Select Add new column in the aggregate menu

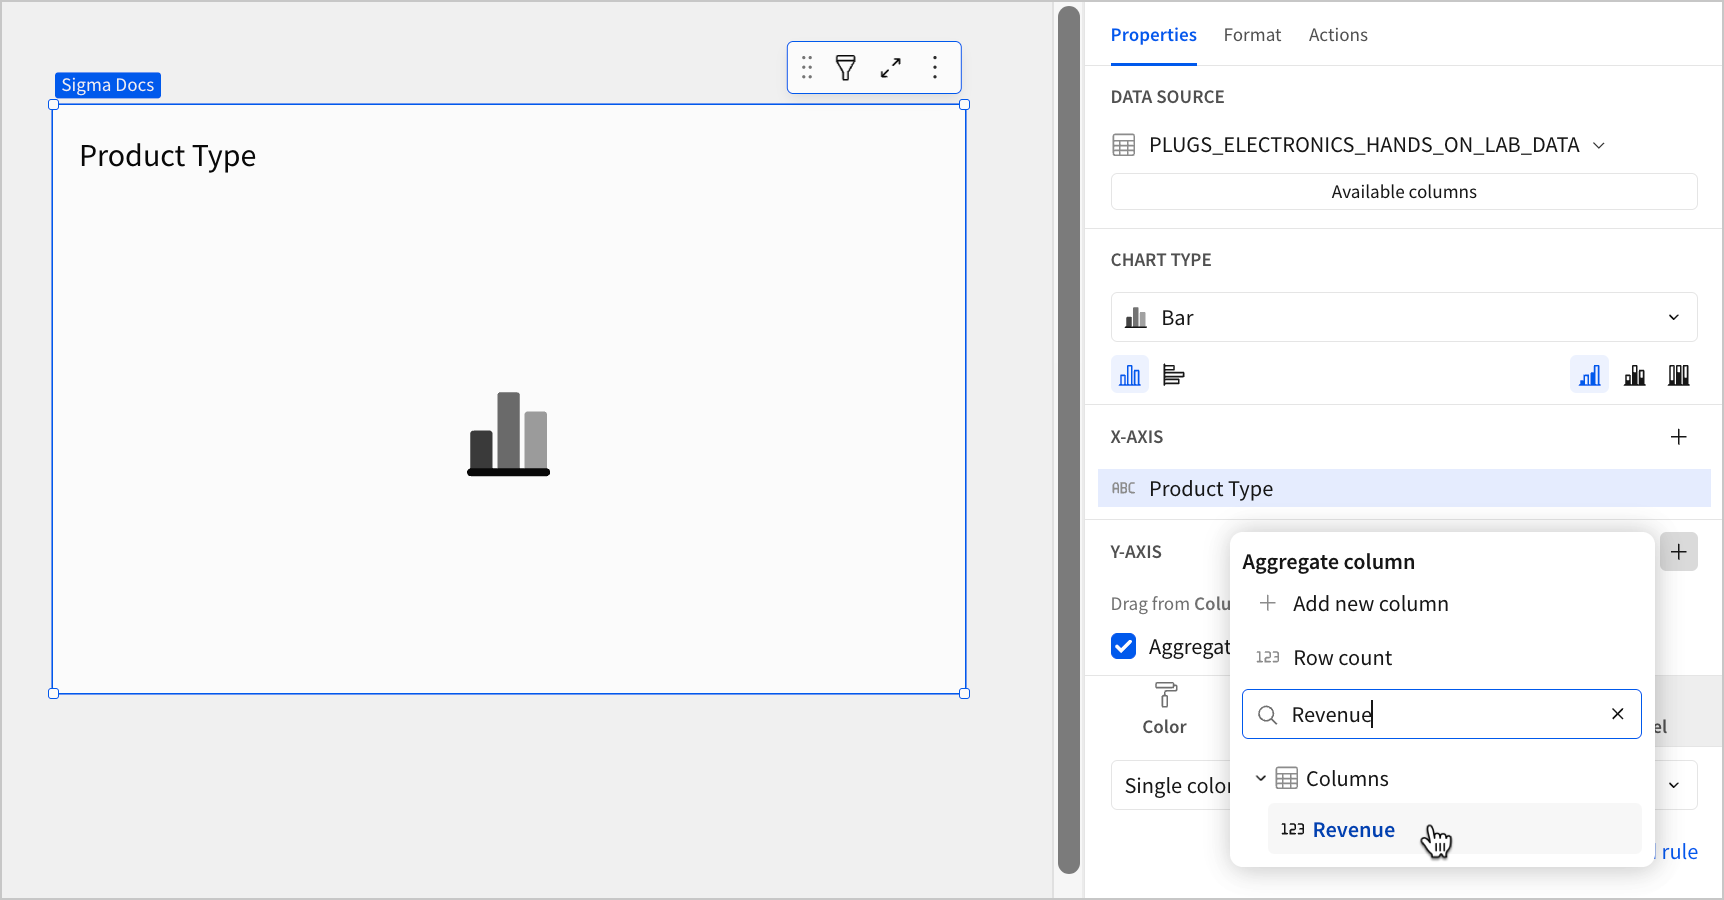(1371, 603)
